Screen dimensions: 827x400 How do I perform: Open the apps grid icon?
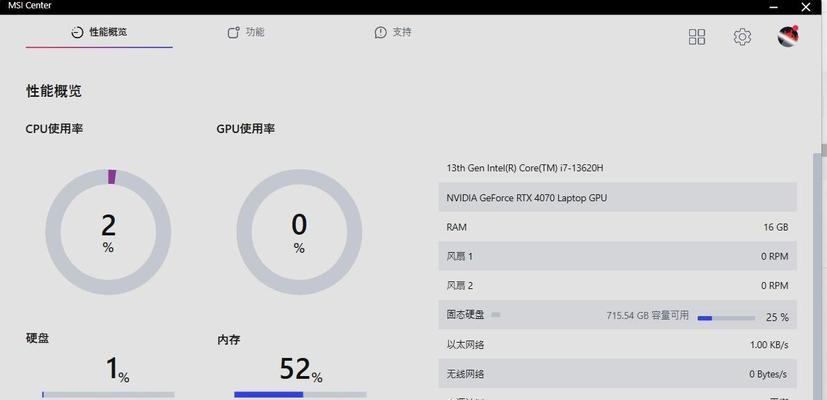pos(697,37)
